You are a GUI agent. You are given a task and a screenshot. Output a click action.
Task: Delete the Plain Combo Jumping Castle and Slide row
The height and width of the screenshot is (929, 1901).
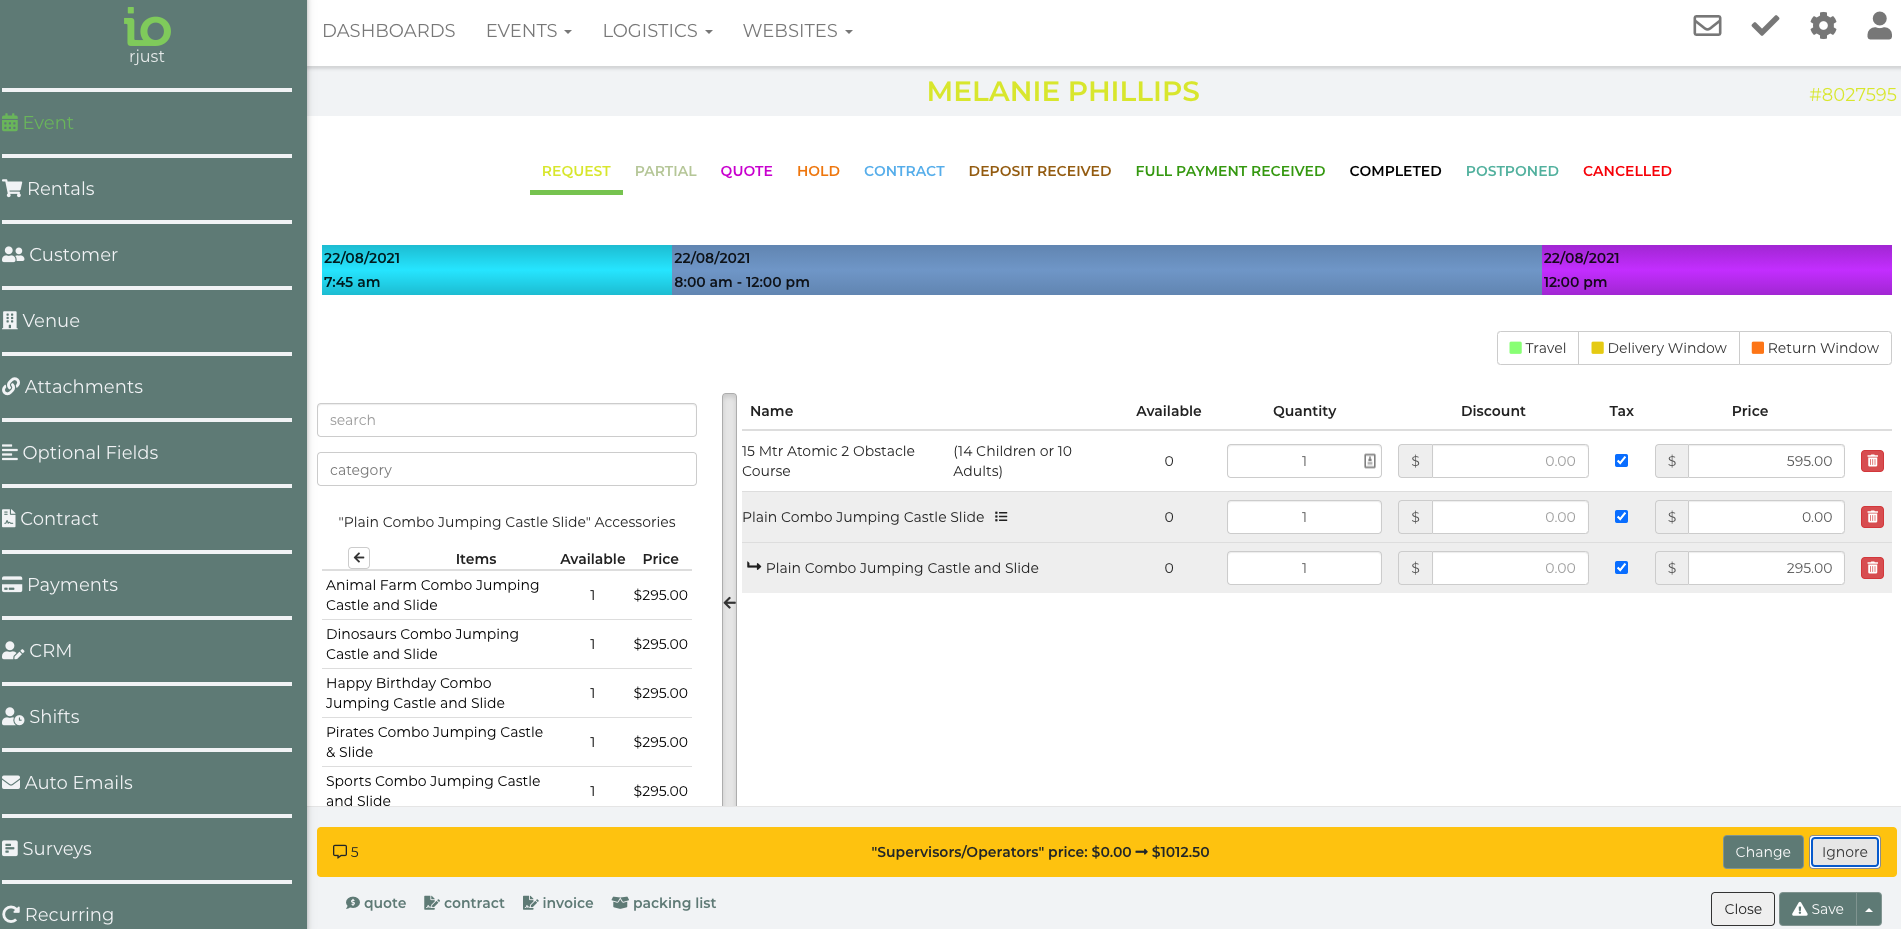point(1872,568)
